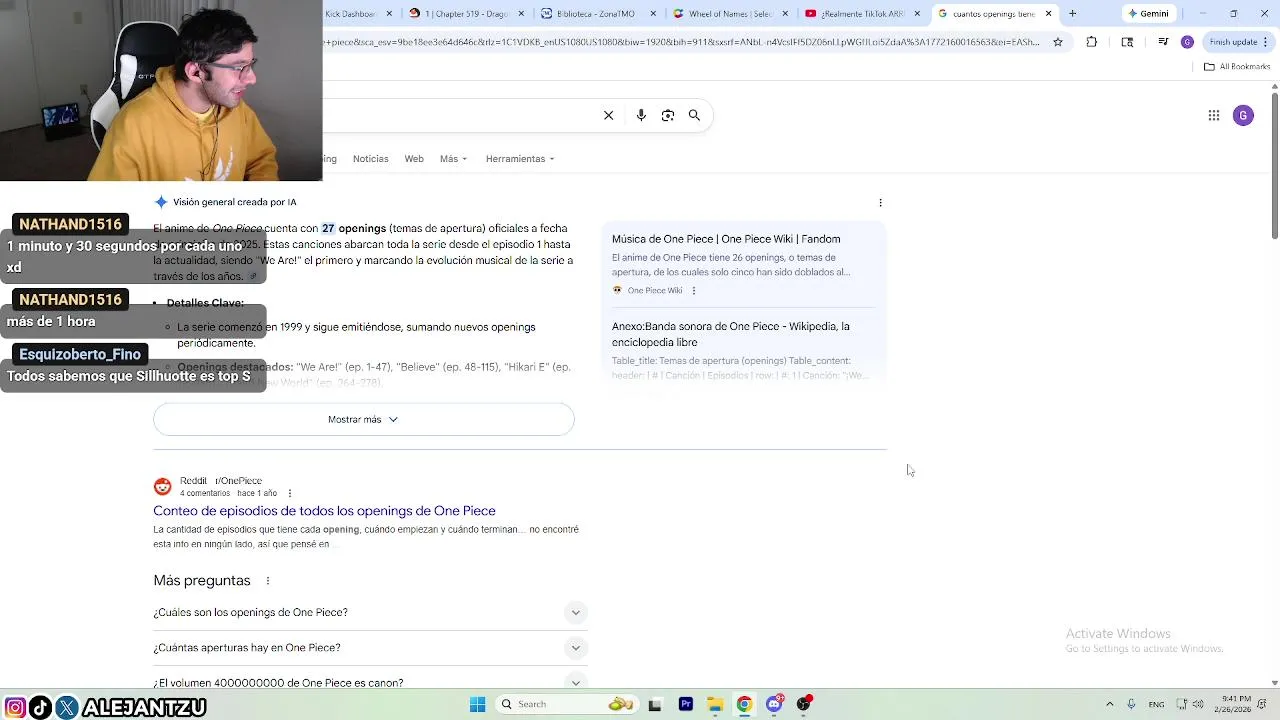Bookmark this page with the star icon
The height and width of the screenshot is (720, 1280).
(1058, 42)
